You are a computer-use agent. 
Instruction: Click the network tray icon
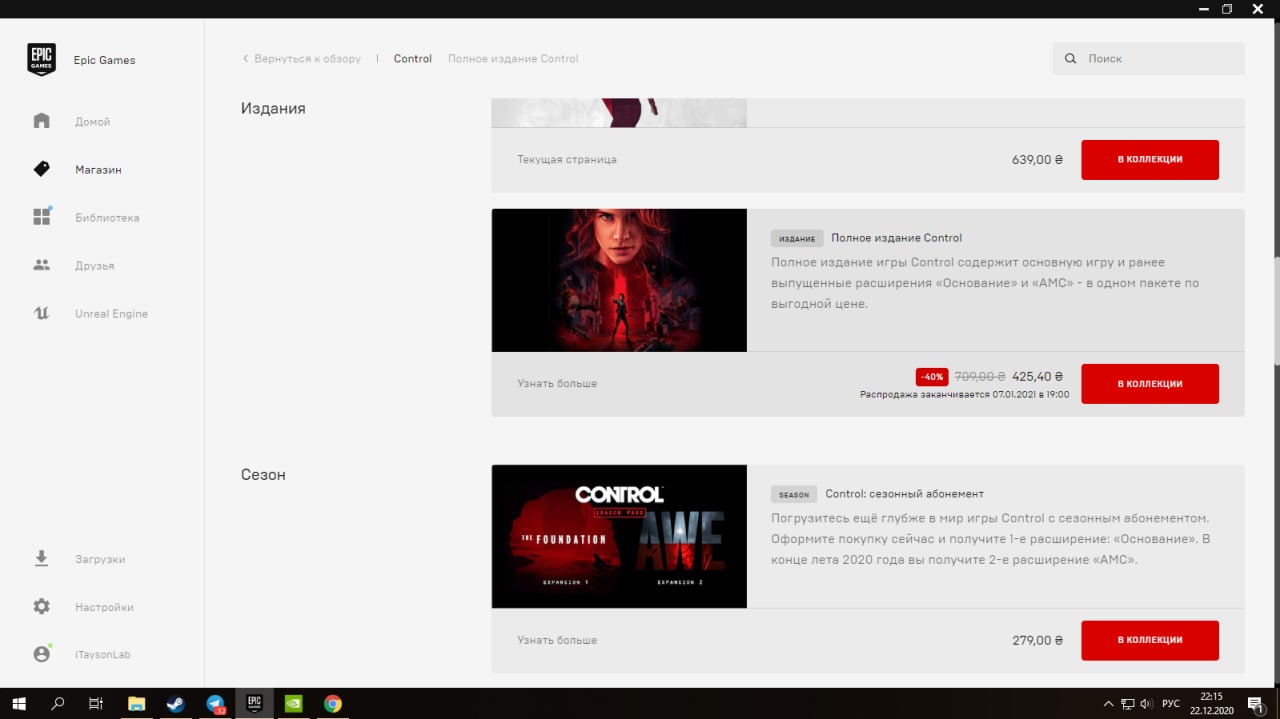click(x=1127, y=703)
